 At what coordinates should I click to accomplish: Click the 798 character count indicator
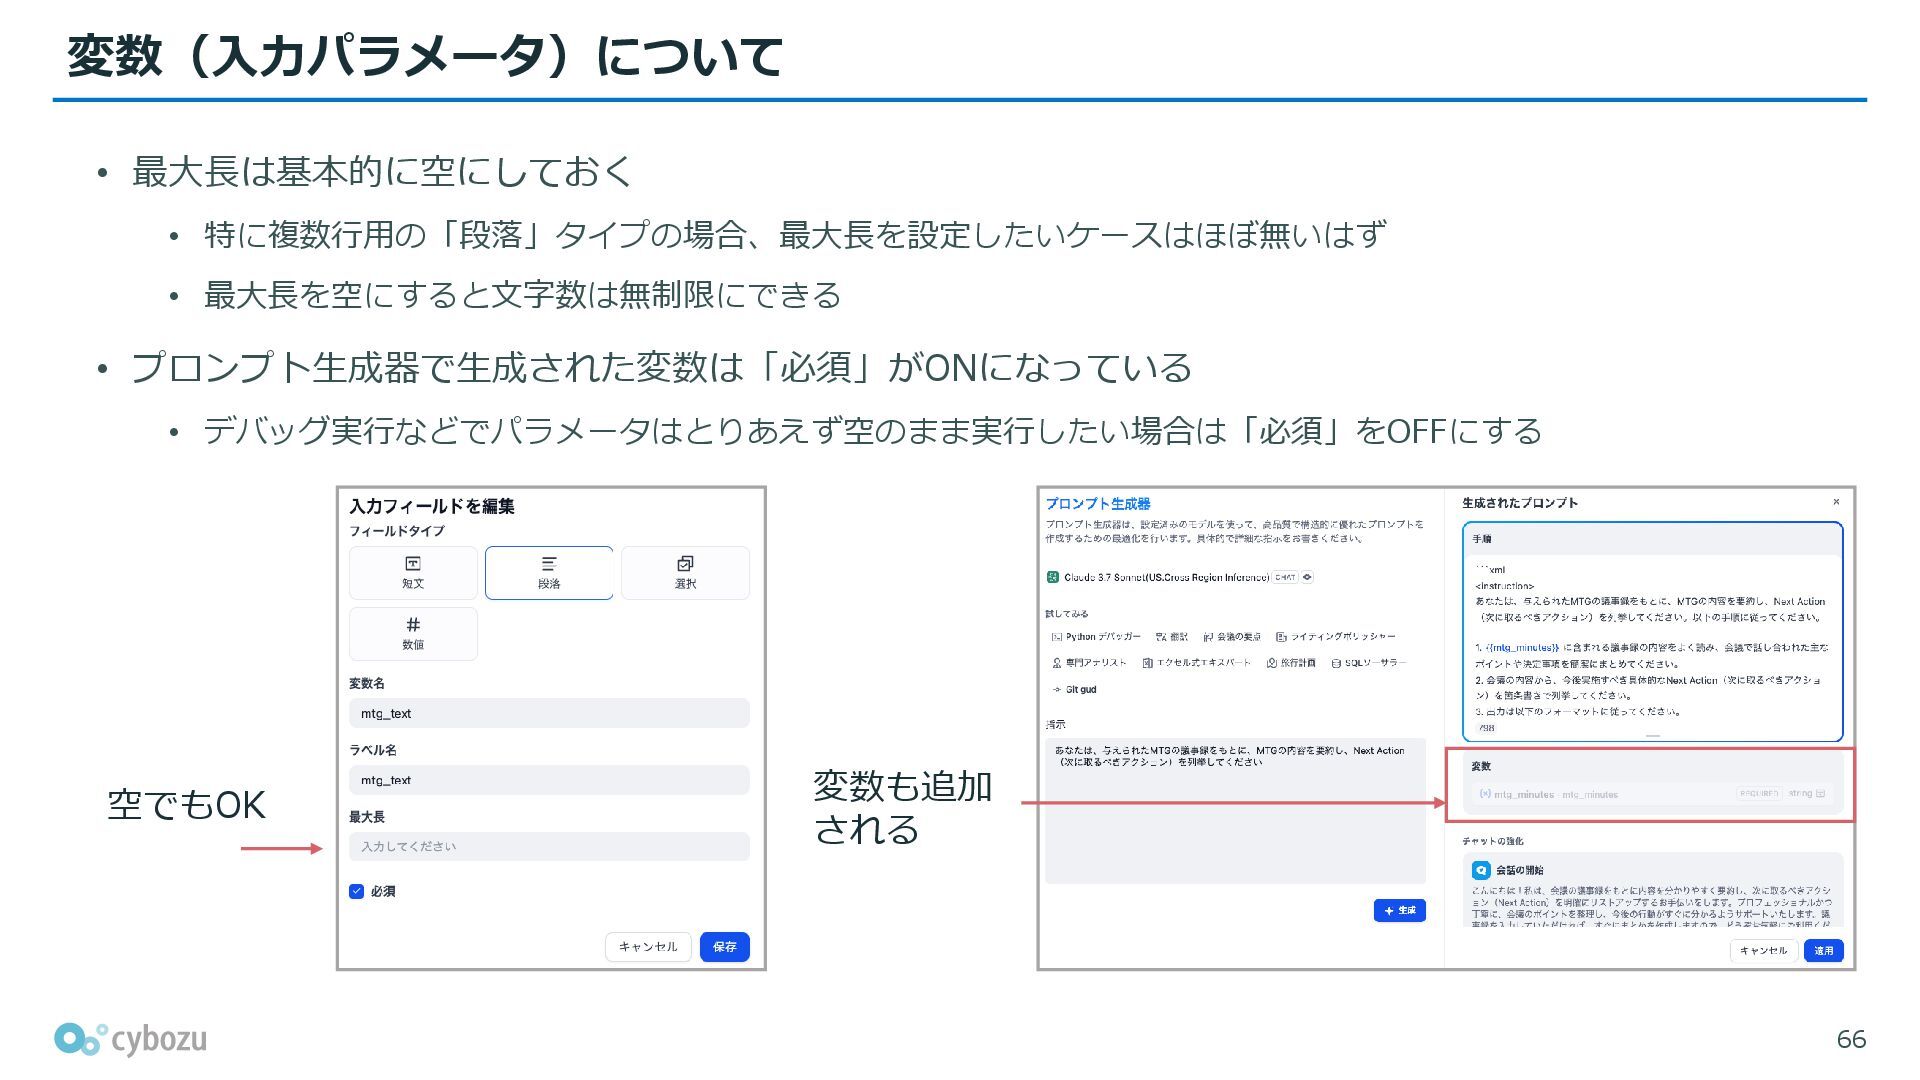(1486, 728)
